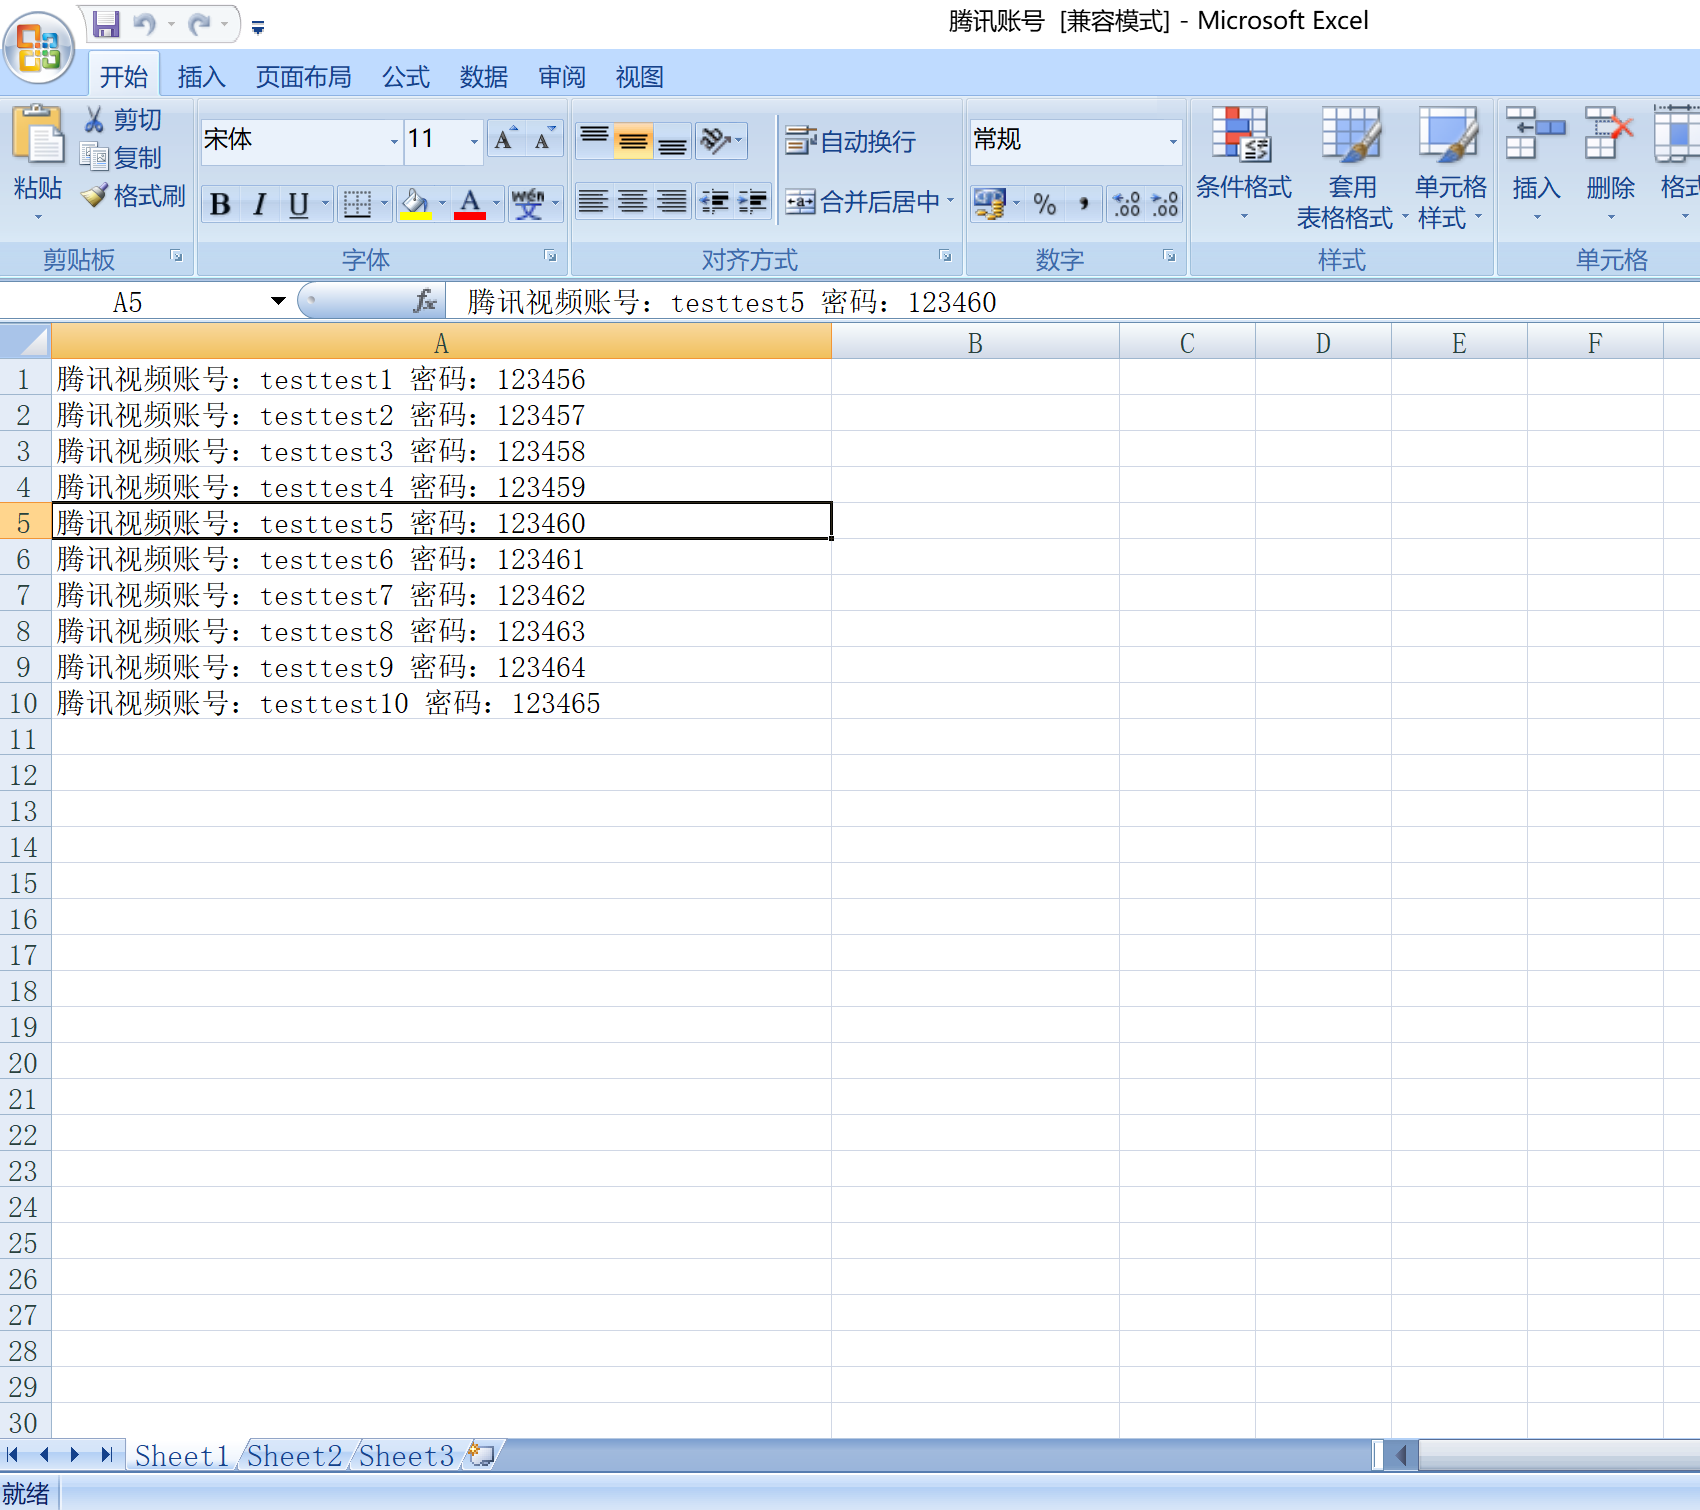The width and height of the screenshot is (1700, 1510).
Task: Go to last sheet navigation arrow
Action: tap(107, 1455)
